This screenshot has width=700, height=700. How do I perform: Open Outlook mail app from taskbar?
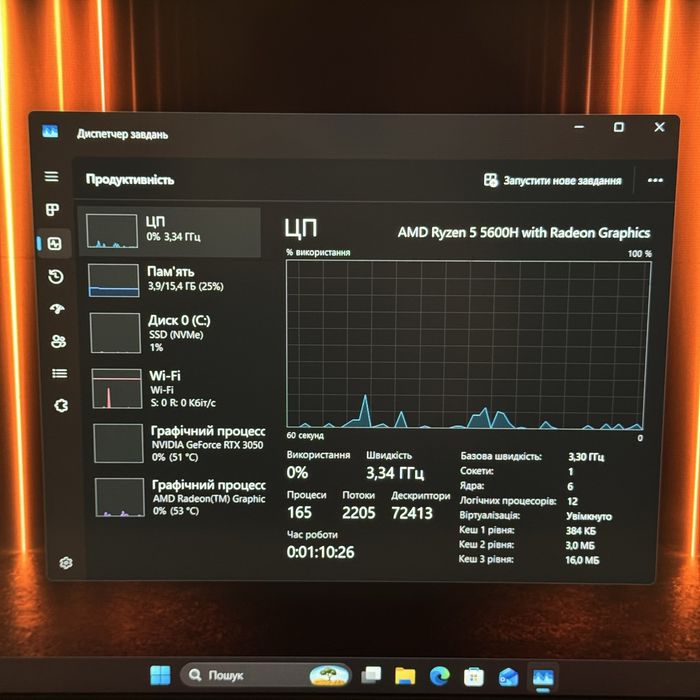(x=508, y=677)
